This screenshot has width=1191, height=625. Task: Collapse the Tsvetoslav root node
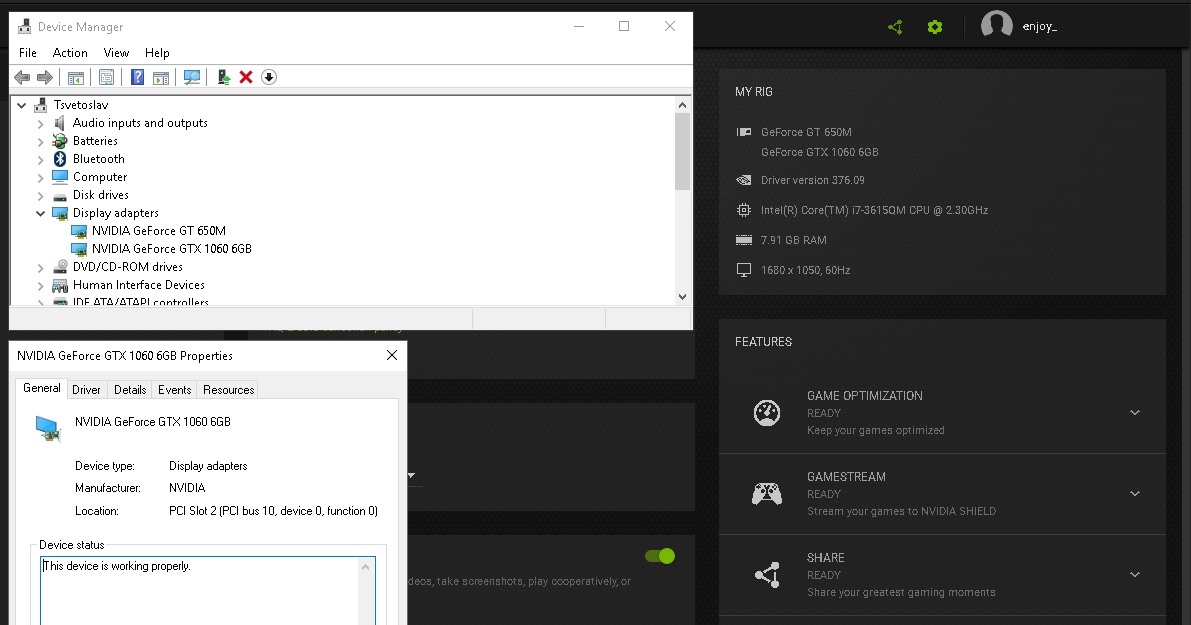(x=21, y=105)
